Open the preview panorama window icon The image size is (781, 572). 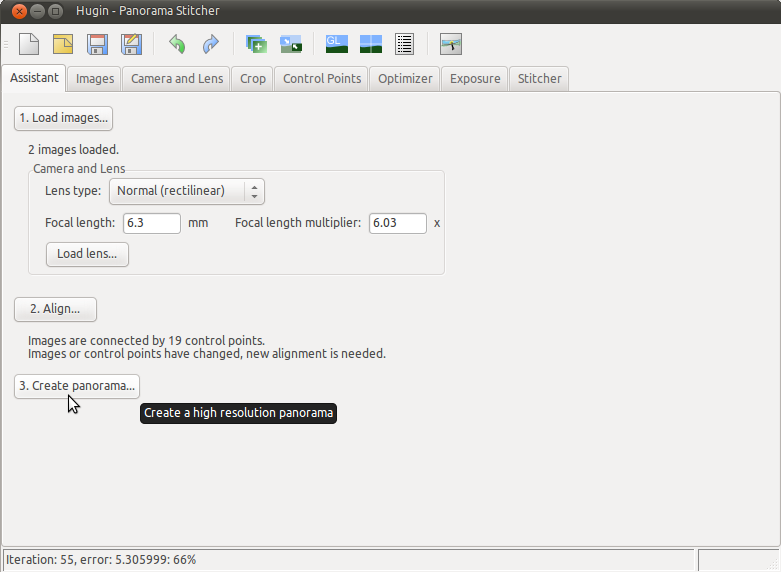pos(371,44)
